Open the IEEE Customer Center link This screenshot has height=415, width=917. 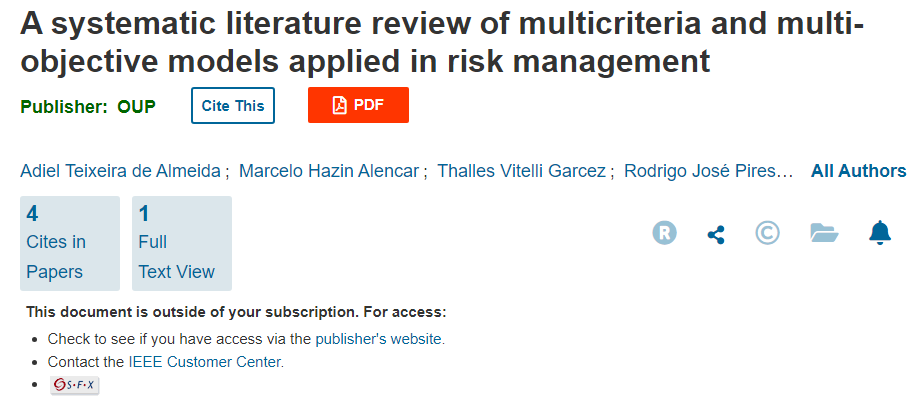(205, 362)
